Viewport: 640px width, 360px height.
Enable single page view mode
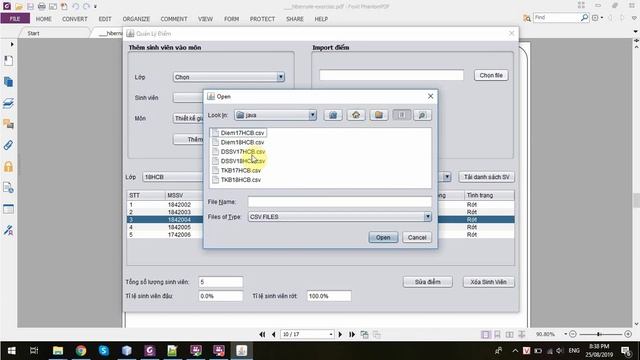(x=485, y=334)
